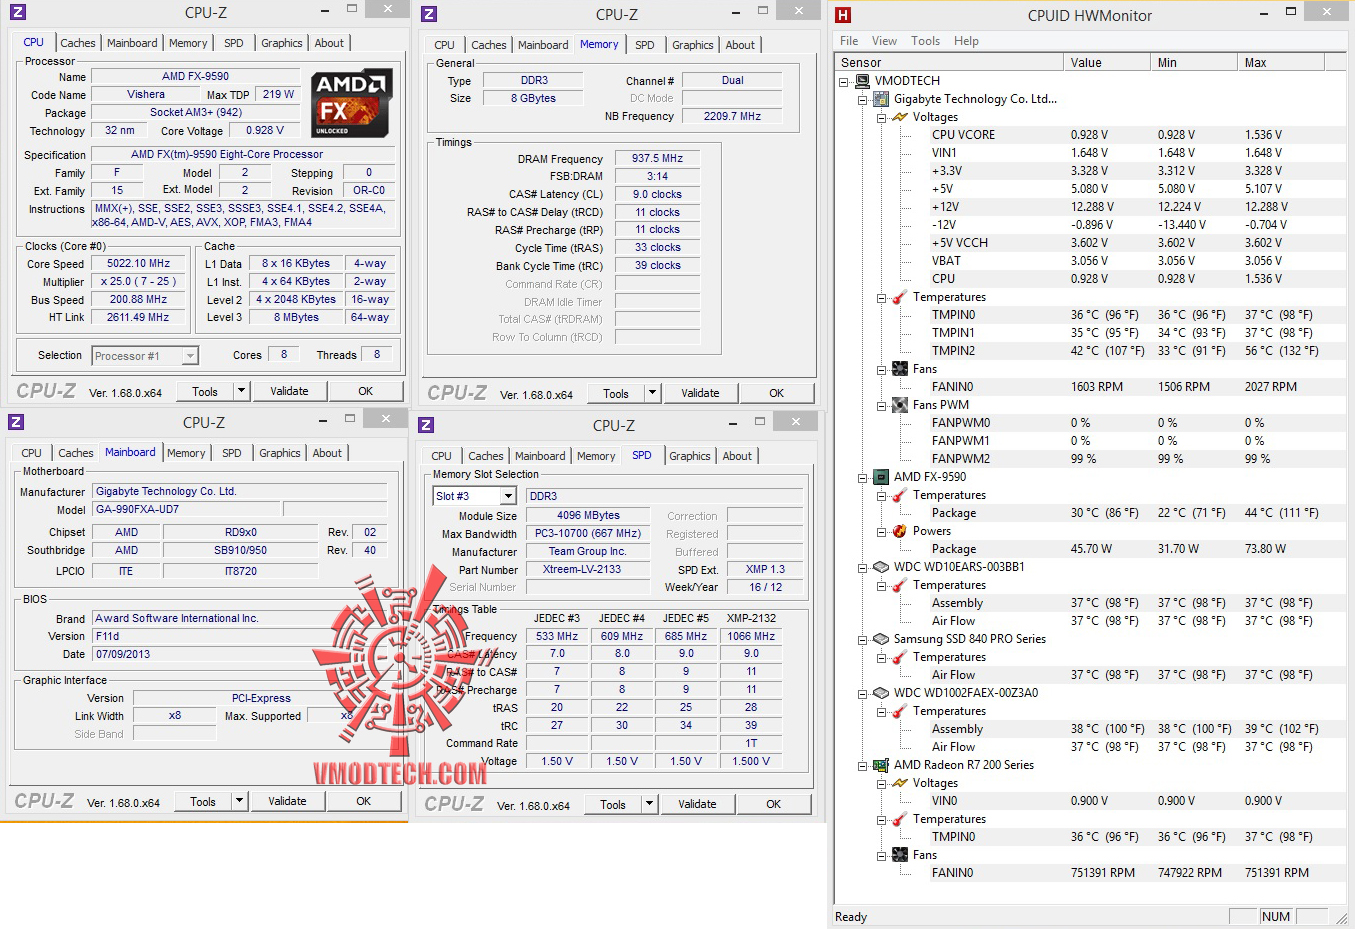Click the DRAM Frequency value 937.5 MHz
Viewport: 1355px width, 929px height.
pyautogui.click(x=658, y=158)
